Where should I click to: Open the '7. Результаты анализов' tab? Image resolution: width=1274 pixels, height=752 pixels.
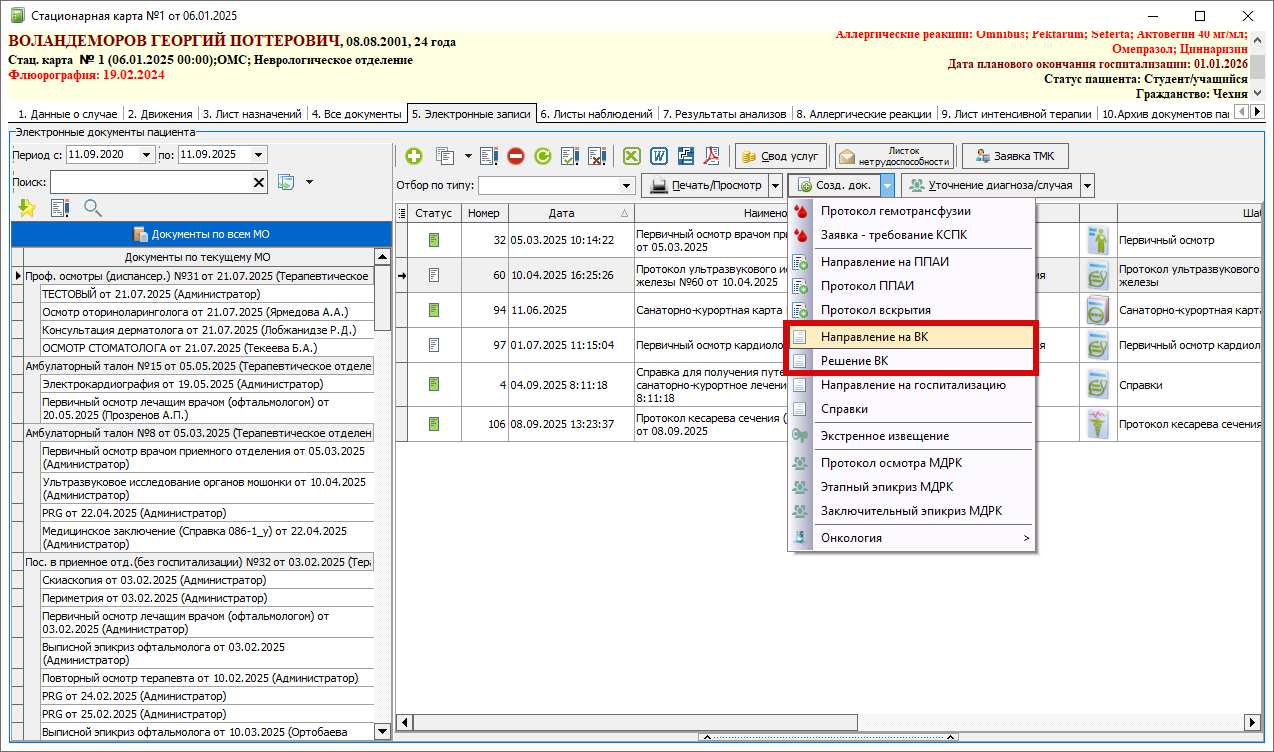pos(725,114)
